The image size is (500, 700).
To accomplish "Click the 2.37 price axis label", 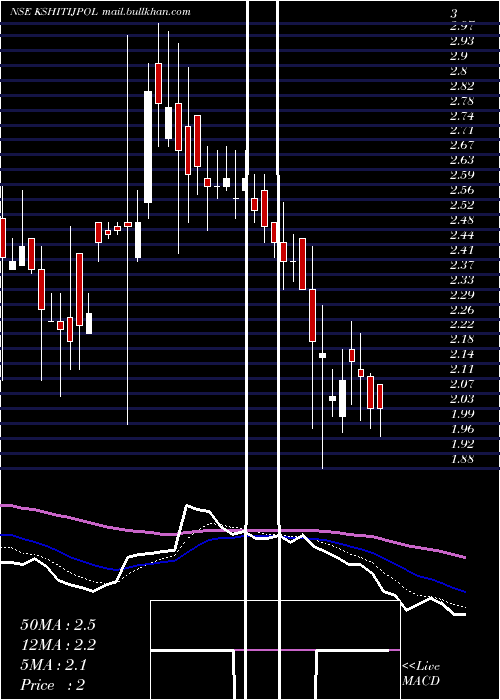I will coord(462,265).
